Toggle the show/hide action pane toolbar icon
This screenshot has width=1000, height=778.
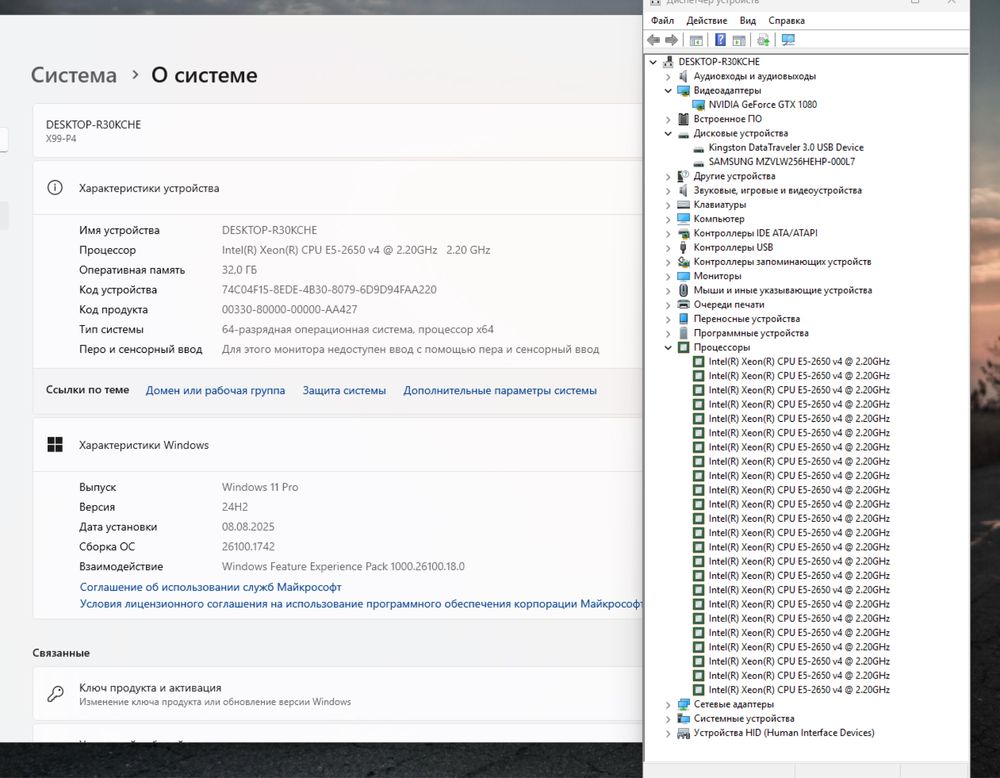point(739,40)
